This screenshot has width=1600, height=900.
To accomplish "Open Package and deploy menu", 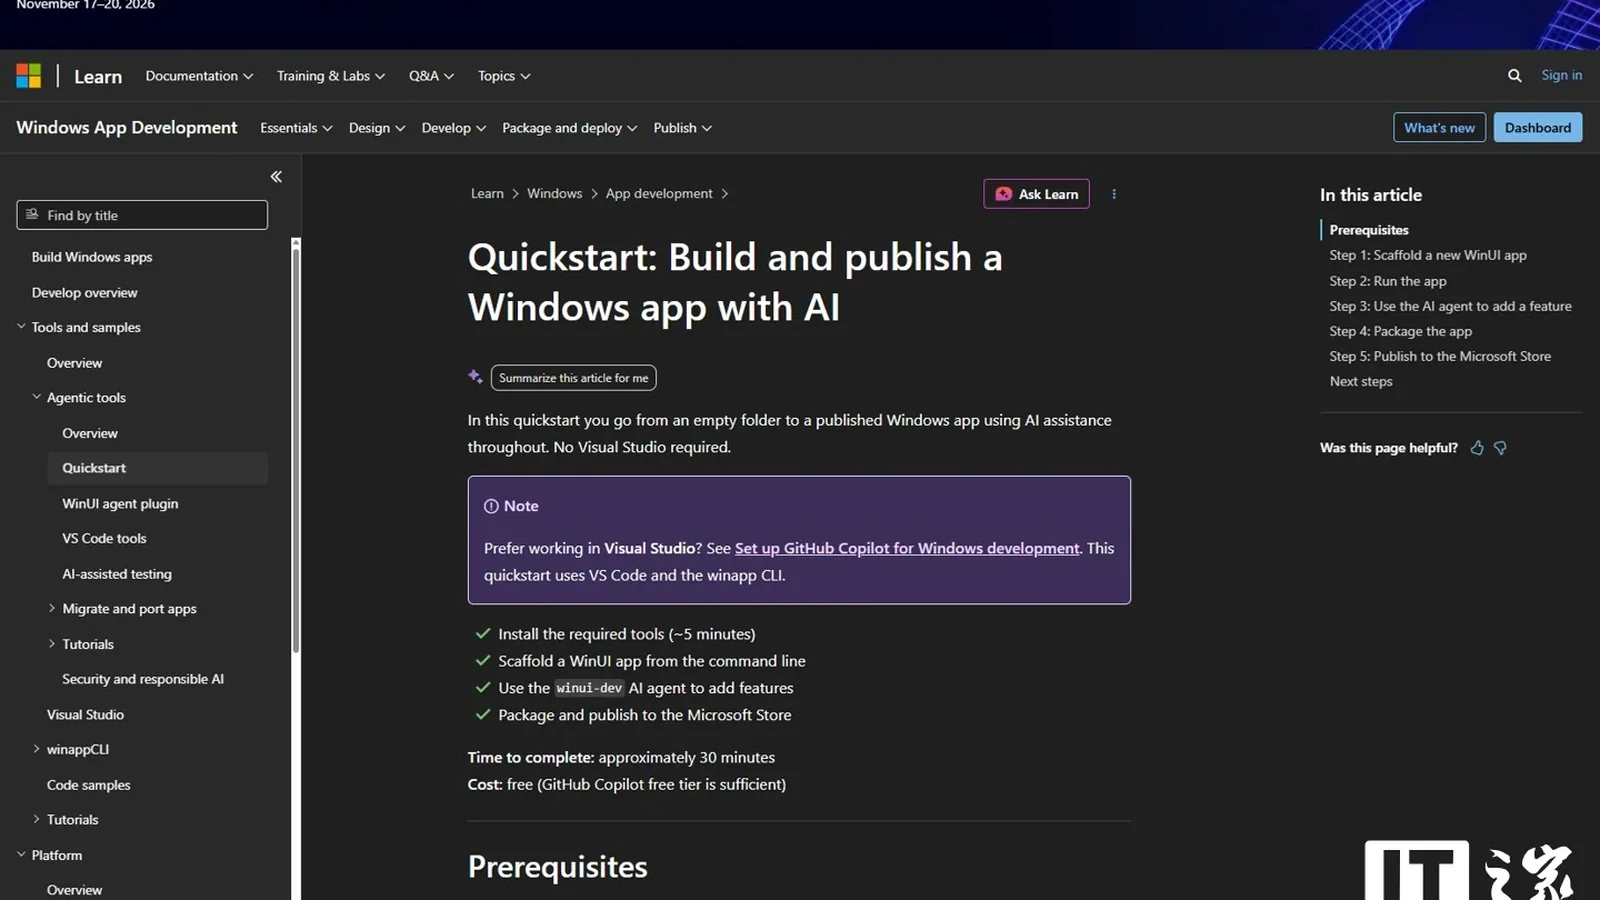I will click(x=569, y=128).
